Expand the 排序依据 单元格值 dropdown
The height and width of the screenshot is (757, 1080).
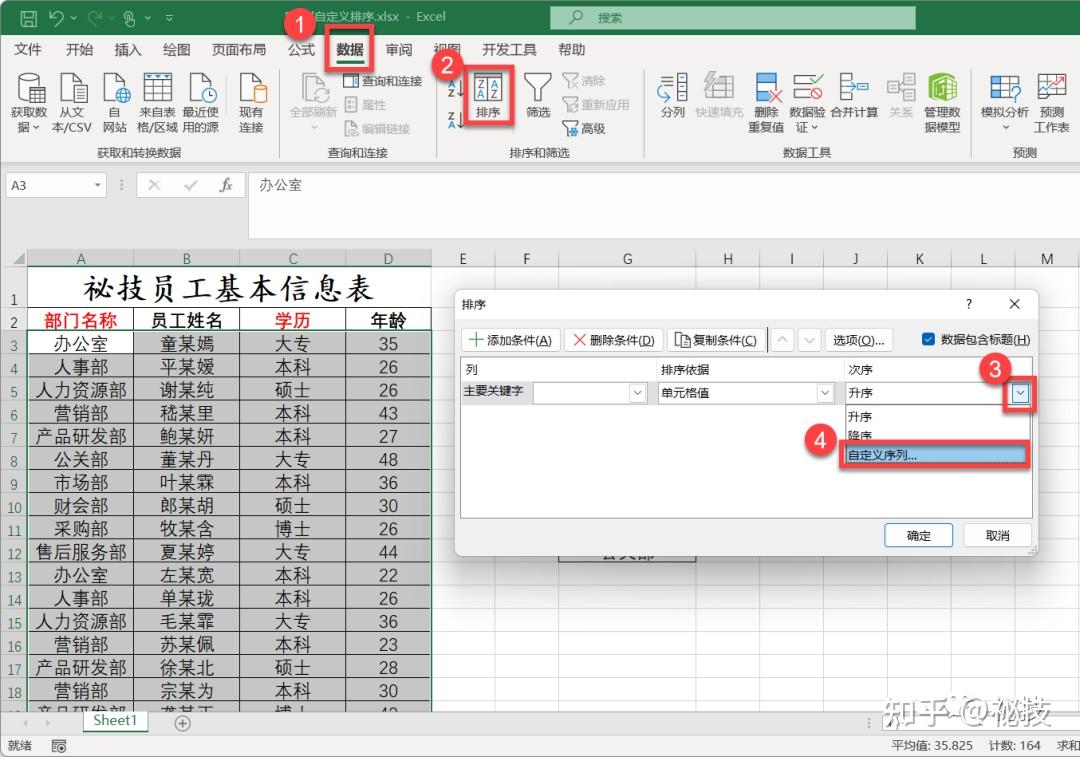pyautogui.click(x=825, y=393)
